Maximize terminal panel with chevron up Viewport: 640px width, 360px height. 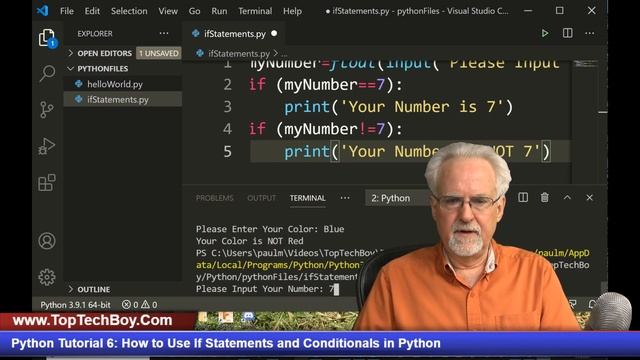pyautogui.click(x=567, y=198)
